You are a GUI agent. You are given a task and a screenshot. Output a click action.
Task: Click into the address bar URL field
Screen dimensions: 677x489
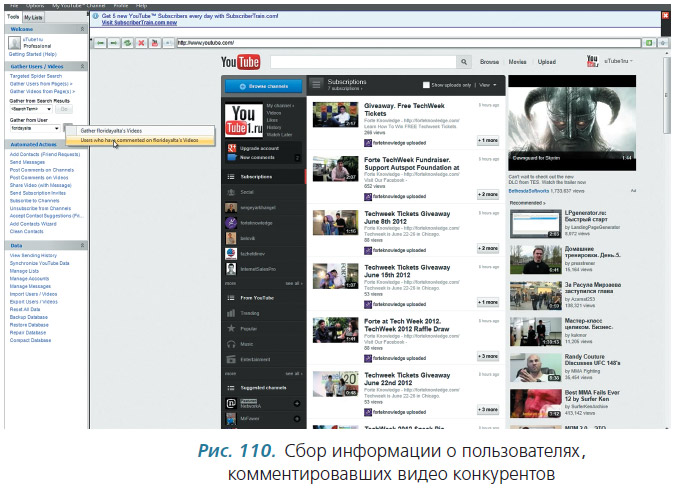tap(408, 43)
